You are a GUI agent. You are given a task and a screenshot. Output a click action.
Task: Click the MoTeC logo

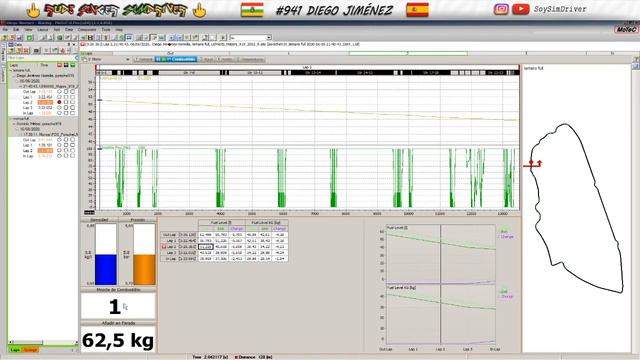coord(626,30)
